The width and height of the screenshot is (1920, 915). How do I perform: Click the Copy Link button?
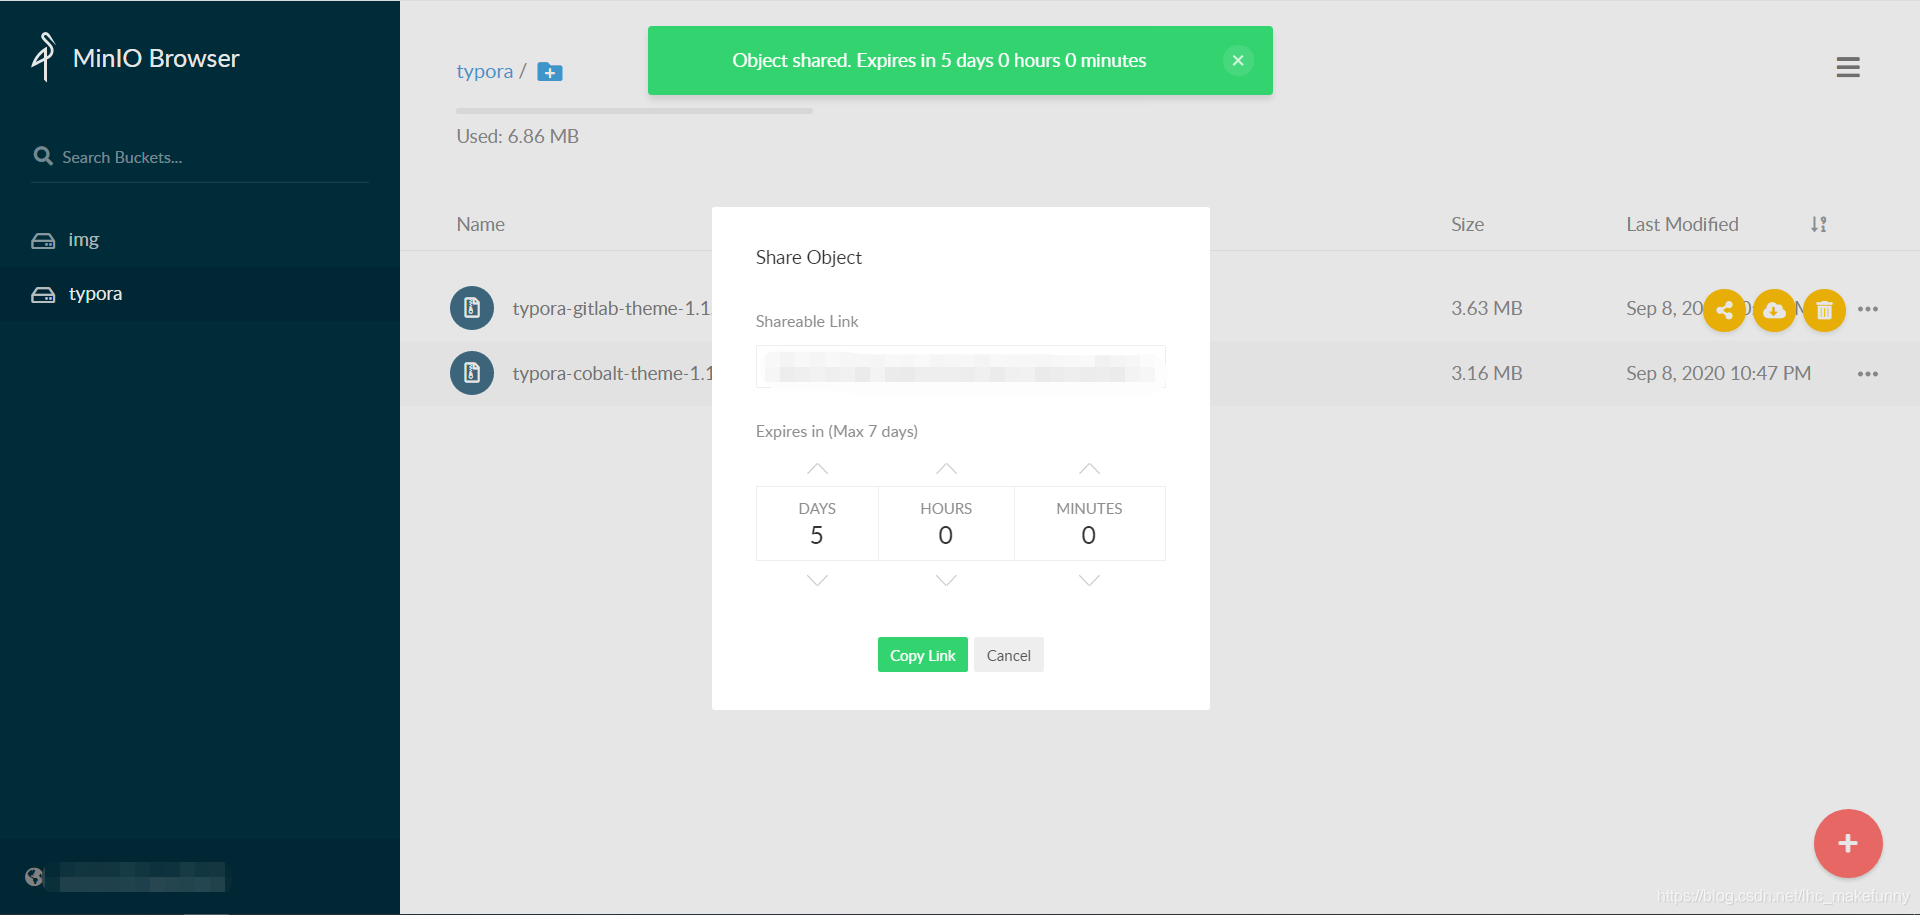pyautogui.click(x=922, y=655)
